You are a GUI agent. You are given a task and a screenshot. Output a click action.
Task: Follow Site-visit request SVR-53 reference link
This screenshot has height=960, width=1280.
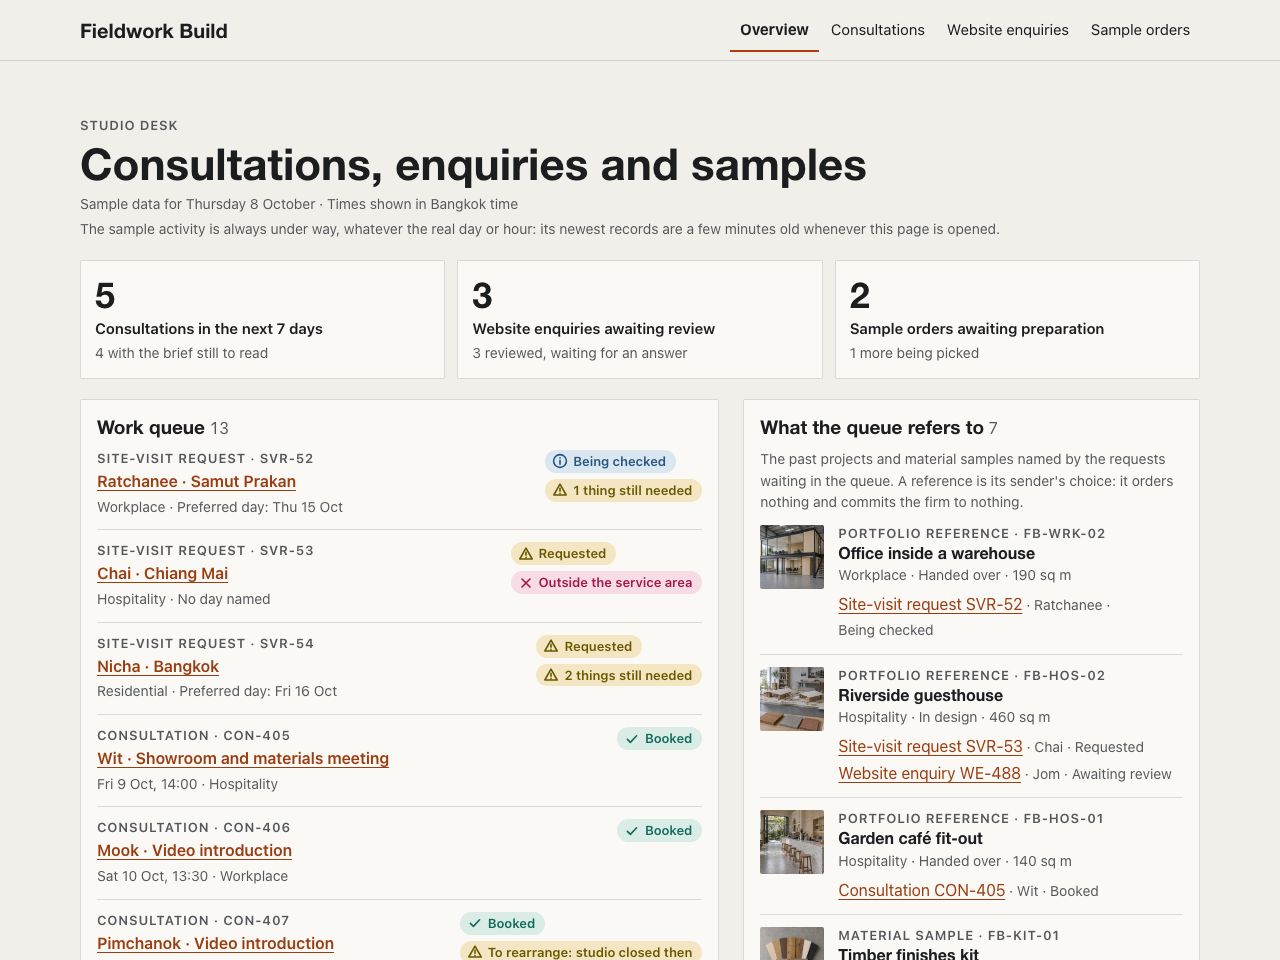[930, 746]
